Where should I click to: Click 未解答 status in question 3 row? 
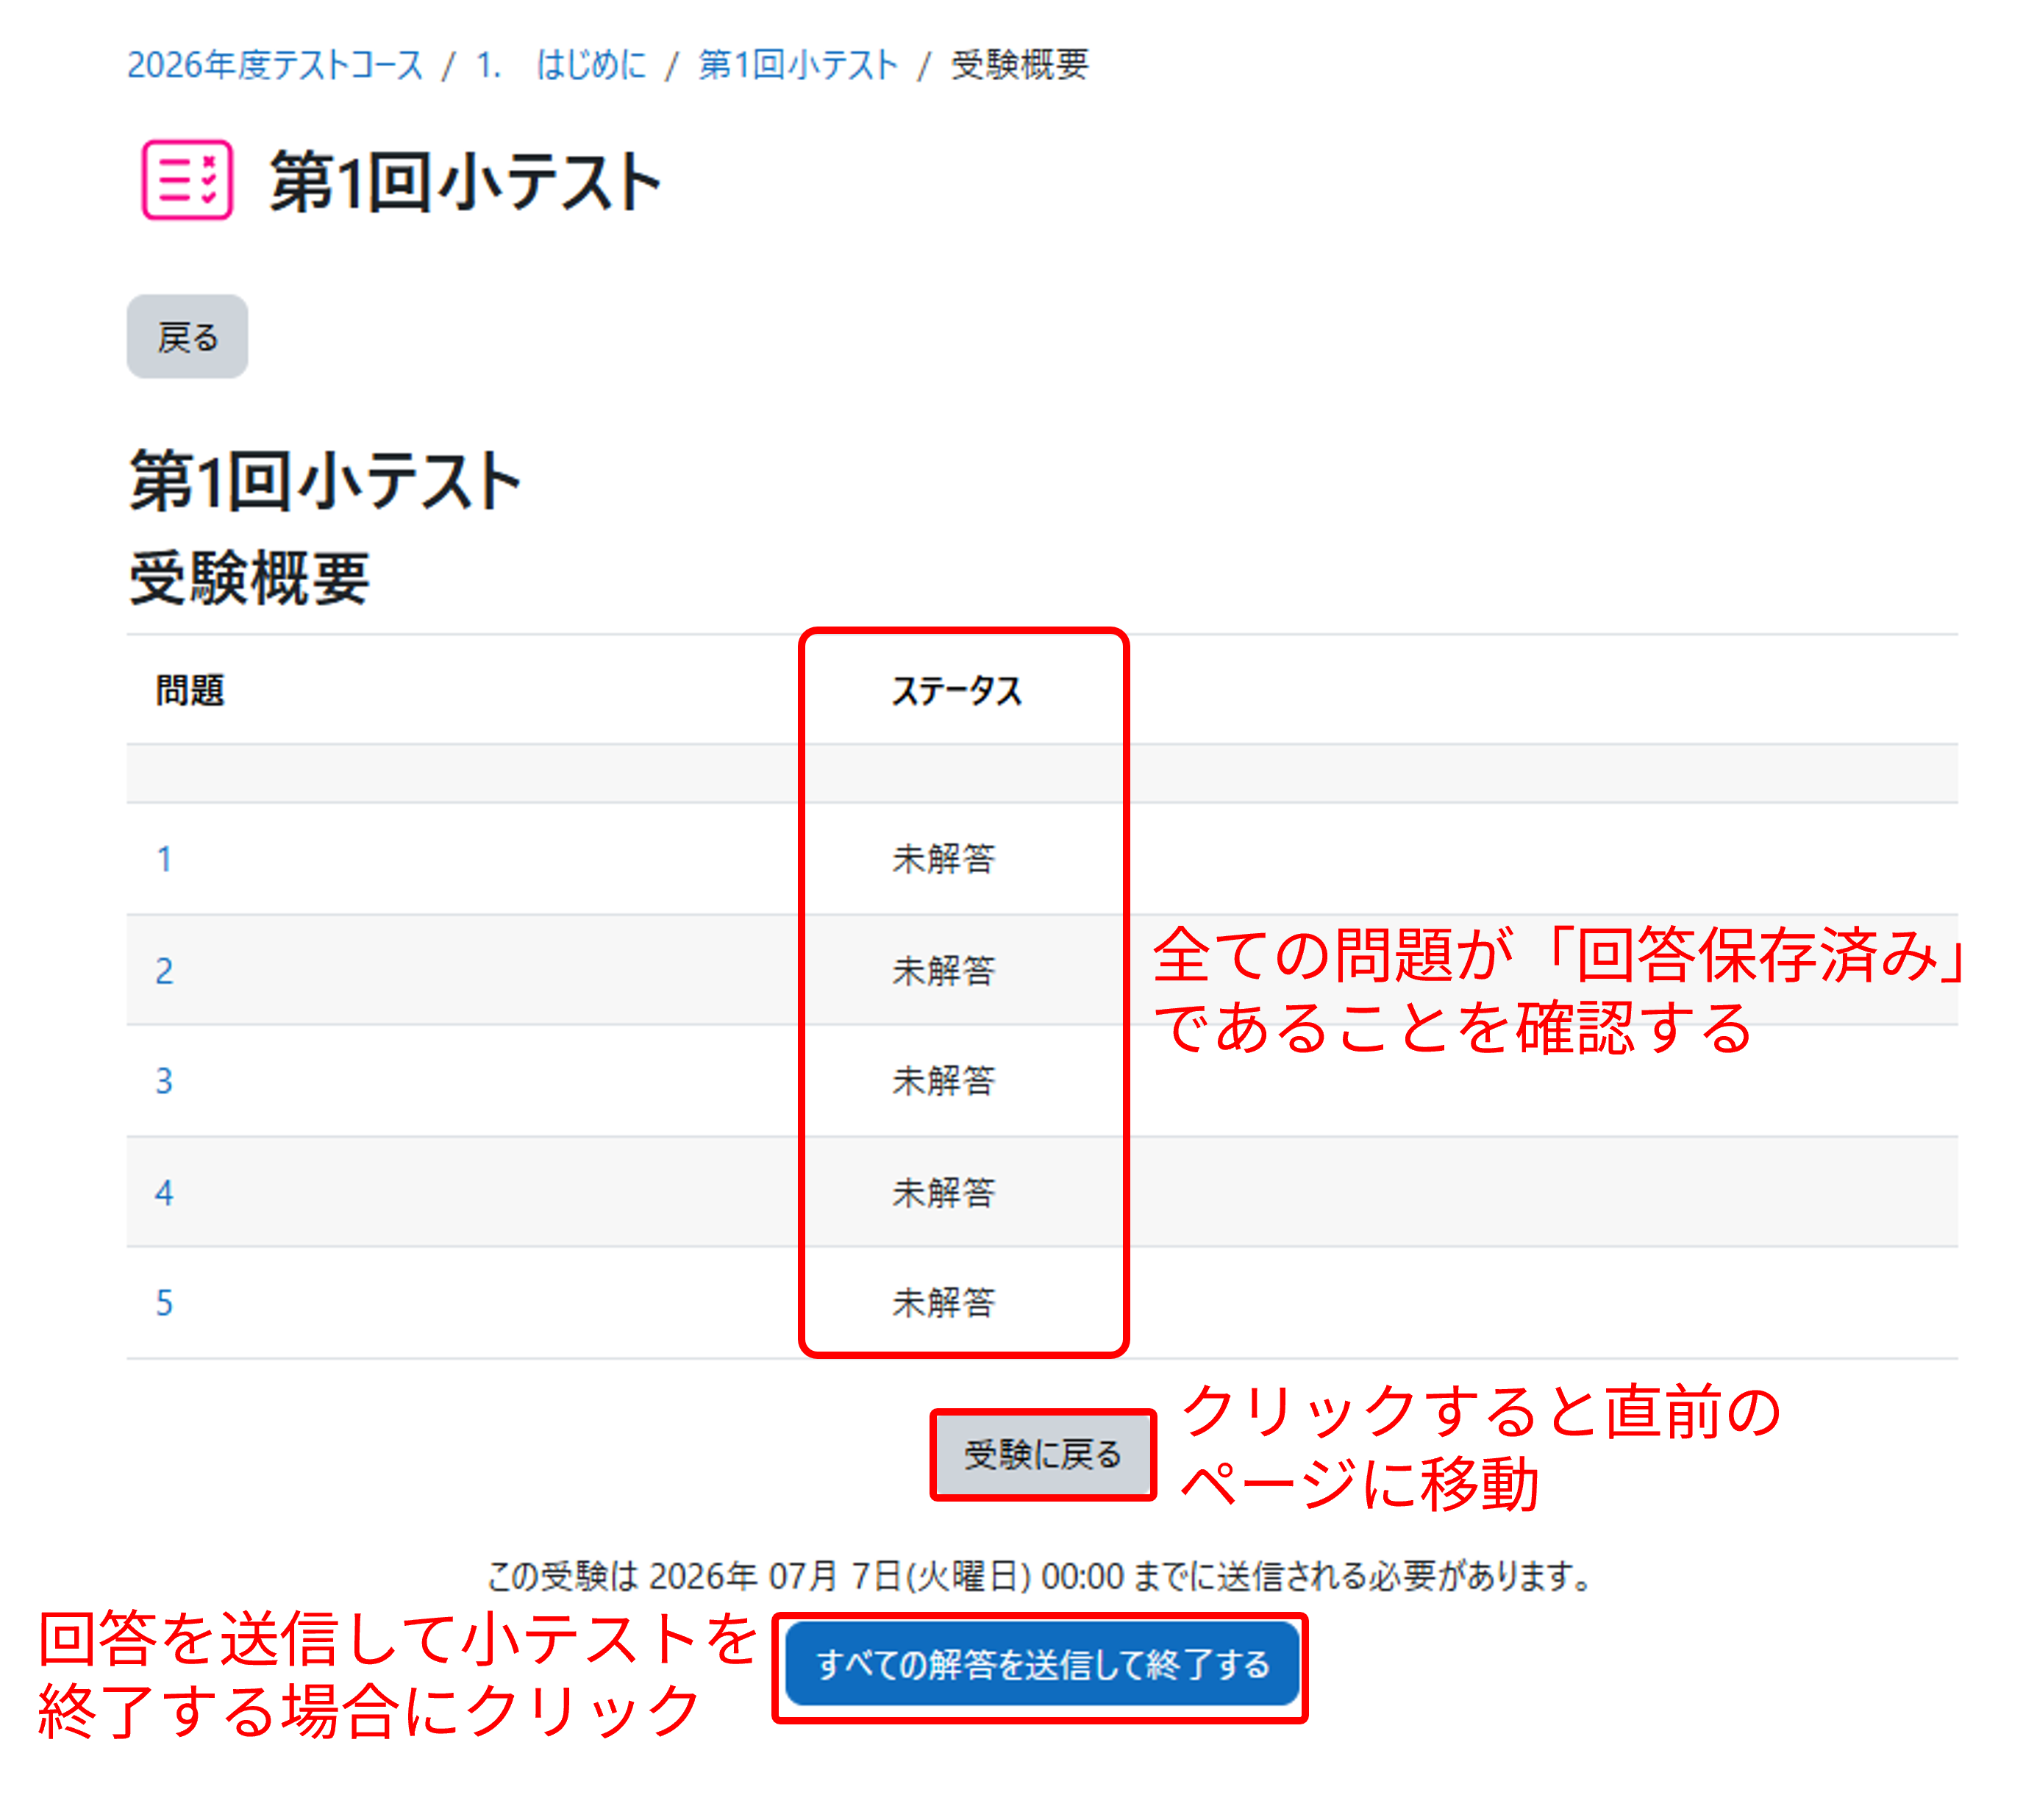pyautogui.click(x=944, y=1081)
